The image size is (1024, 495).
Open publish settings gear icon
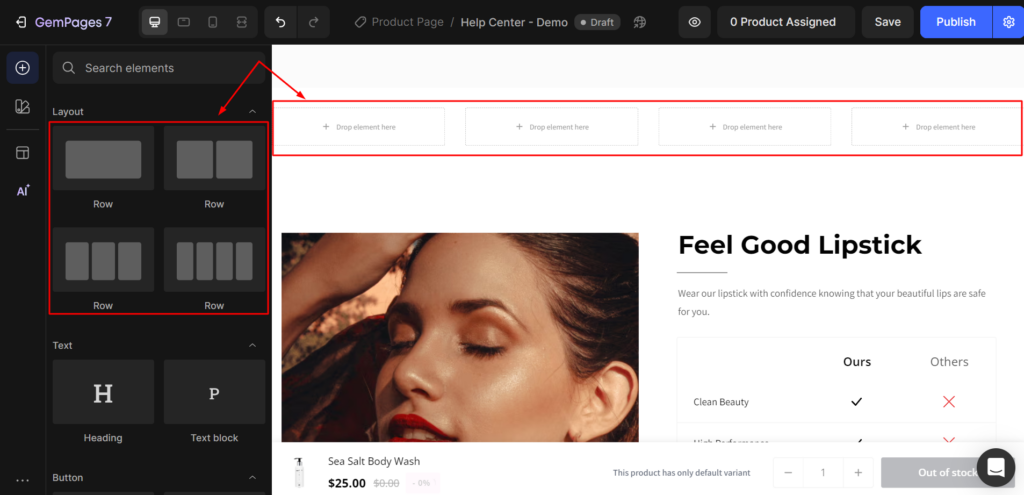1007,22
